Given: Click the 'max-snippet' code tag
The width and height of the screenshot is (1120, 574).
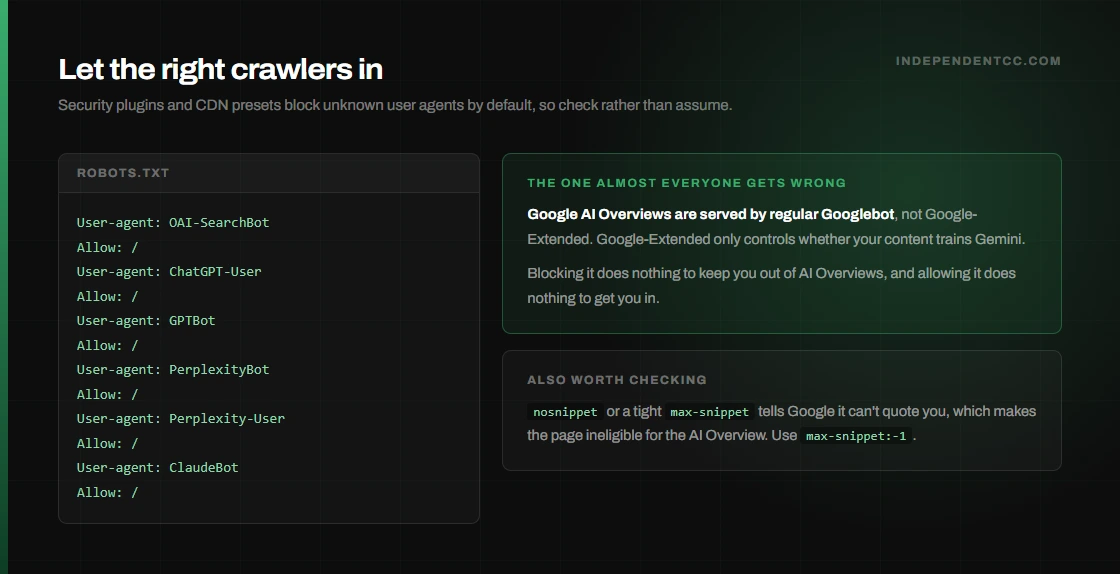Looking at the screenshot, I should pyautogui.click(x=709, y=412).
